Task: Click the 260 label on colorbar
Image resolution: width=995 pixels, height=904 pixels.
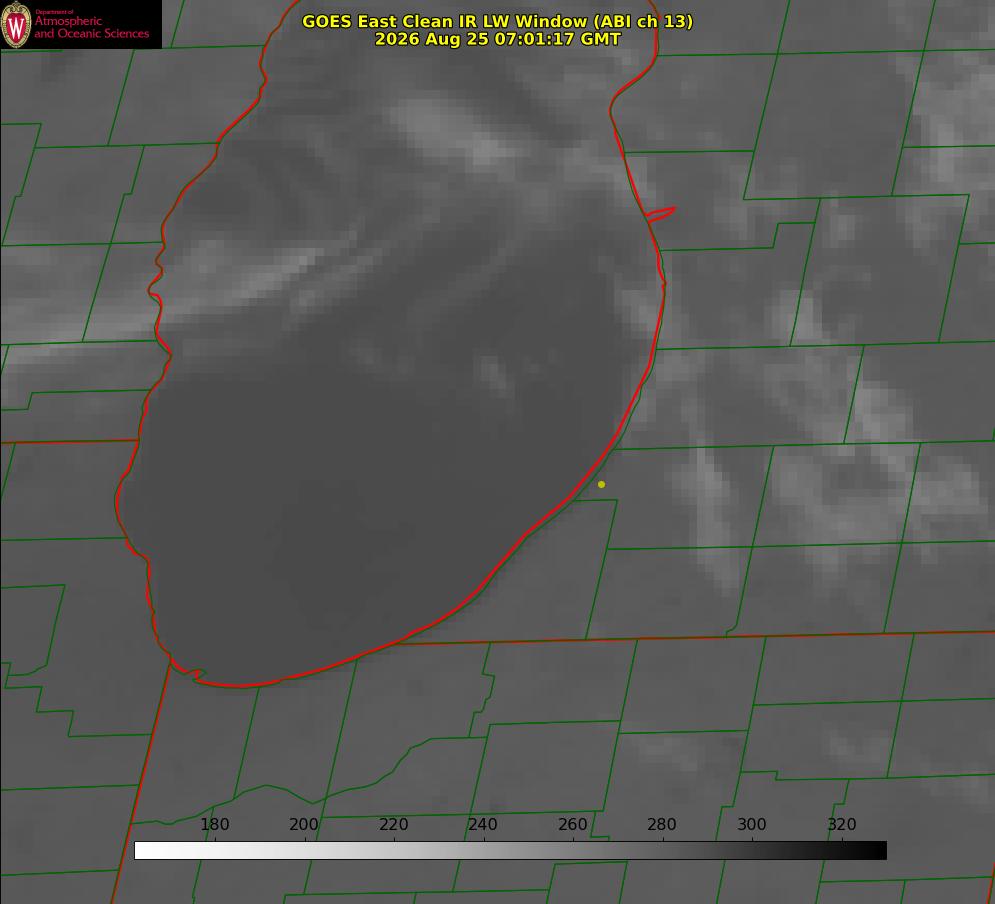Action: point(572,824)
